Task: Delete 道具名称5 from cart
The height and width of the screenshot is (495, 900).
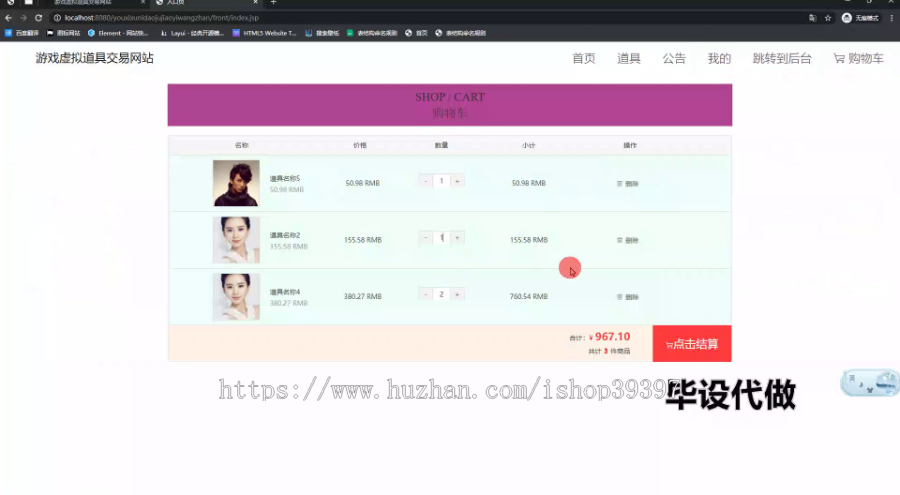Action: 627,184
